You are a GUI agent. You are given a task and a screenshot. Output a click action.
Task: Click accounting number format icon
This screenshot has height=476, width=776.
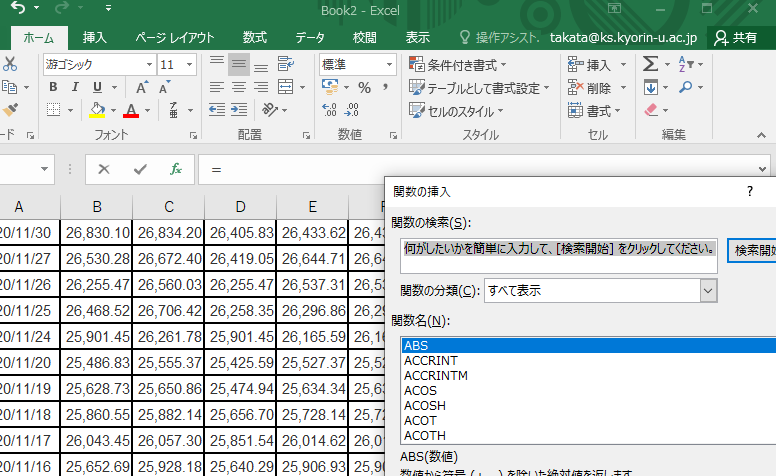[330, 87]
